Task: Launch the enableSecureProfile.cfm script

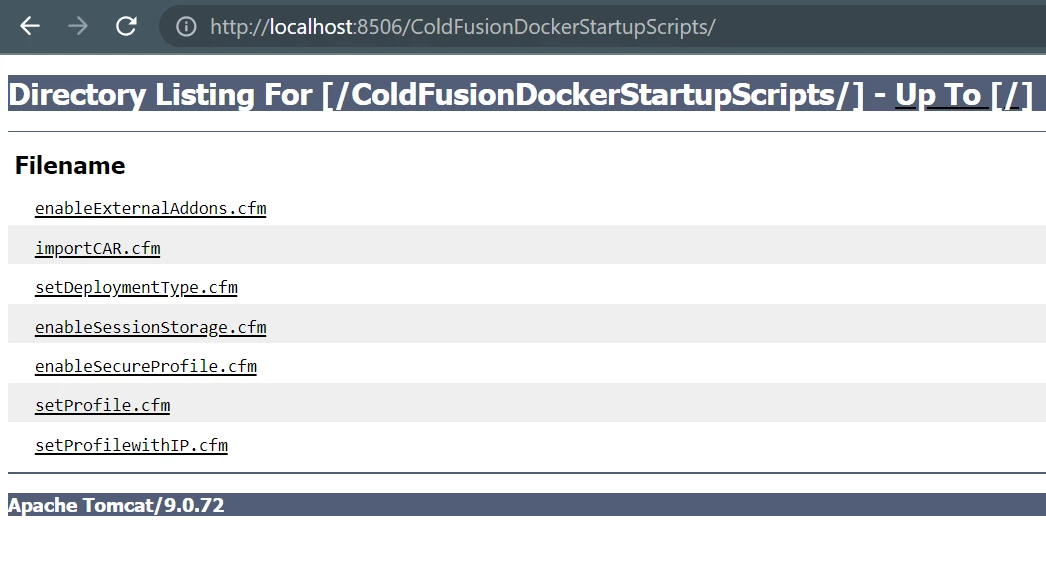Action: point(145,366)
